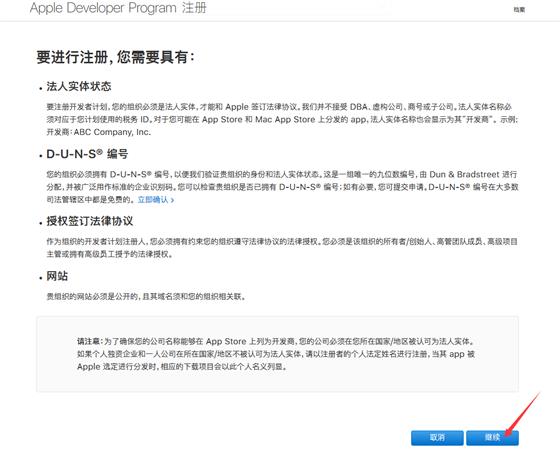Image resolution: width=560 pixels, height=450 pixels.
Task: Click the 继续 (Continue) button
Action: tap(492, 437)
